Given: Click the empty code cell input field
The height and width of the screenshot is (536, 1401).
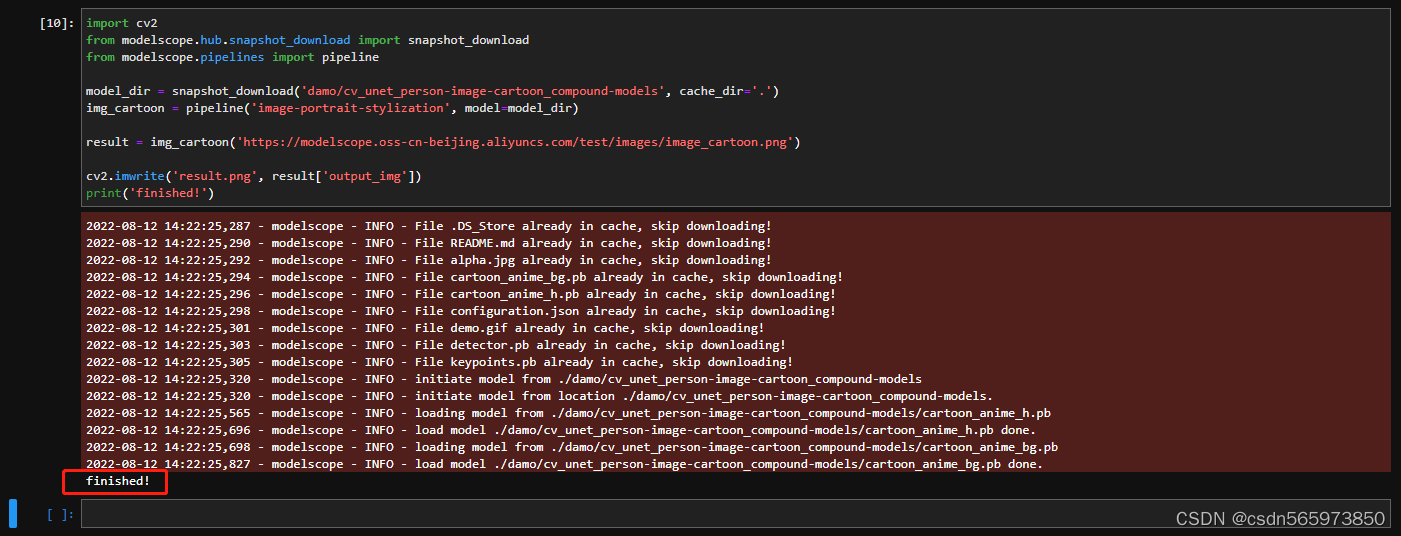Looking at the screenshot, I should click(x=735, y=513).
